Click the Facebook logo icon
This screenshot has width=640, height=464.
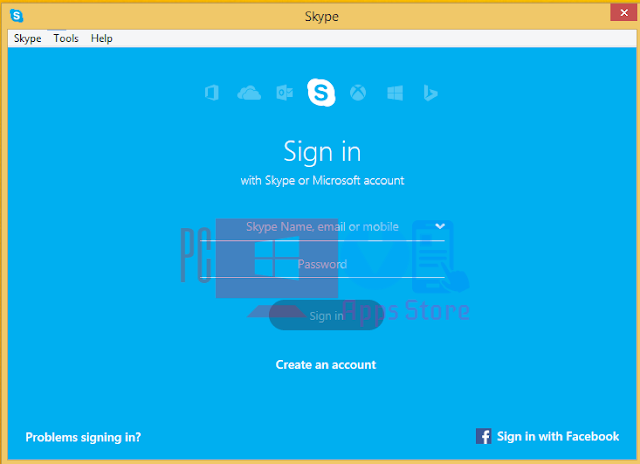coord(484,436)
